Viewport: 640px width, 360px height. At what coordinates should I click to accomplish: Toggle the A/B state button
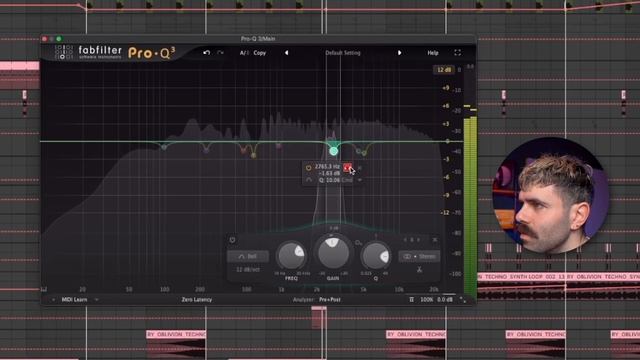[244, 53]
